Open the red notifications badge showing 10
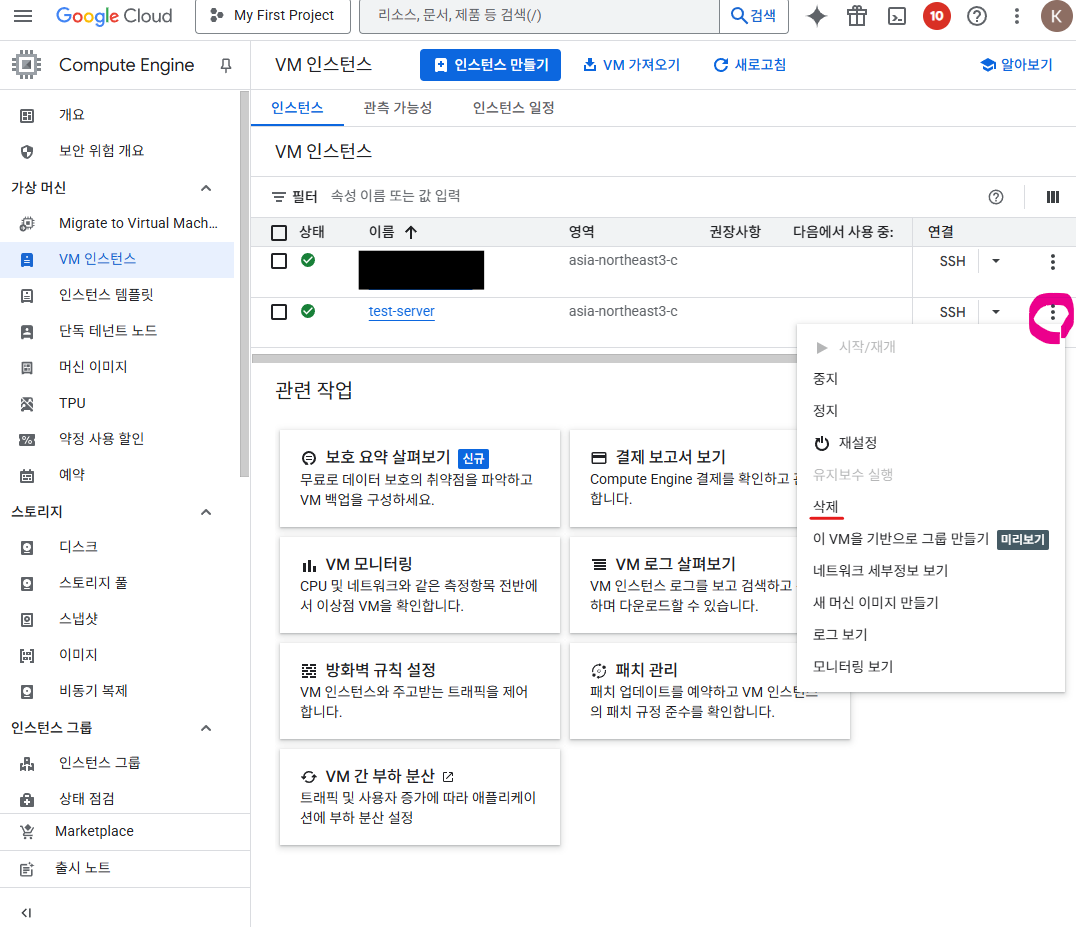 click(x=937, y=16)
